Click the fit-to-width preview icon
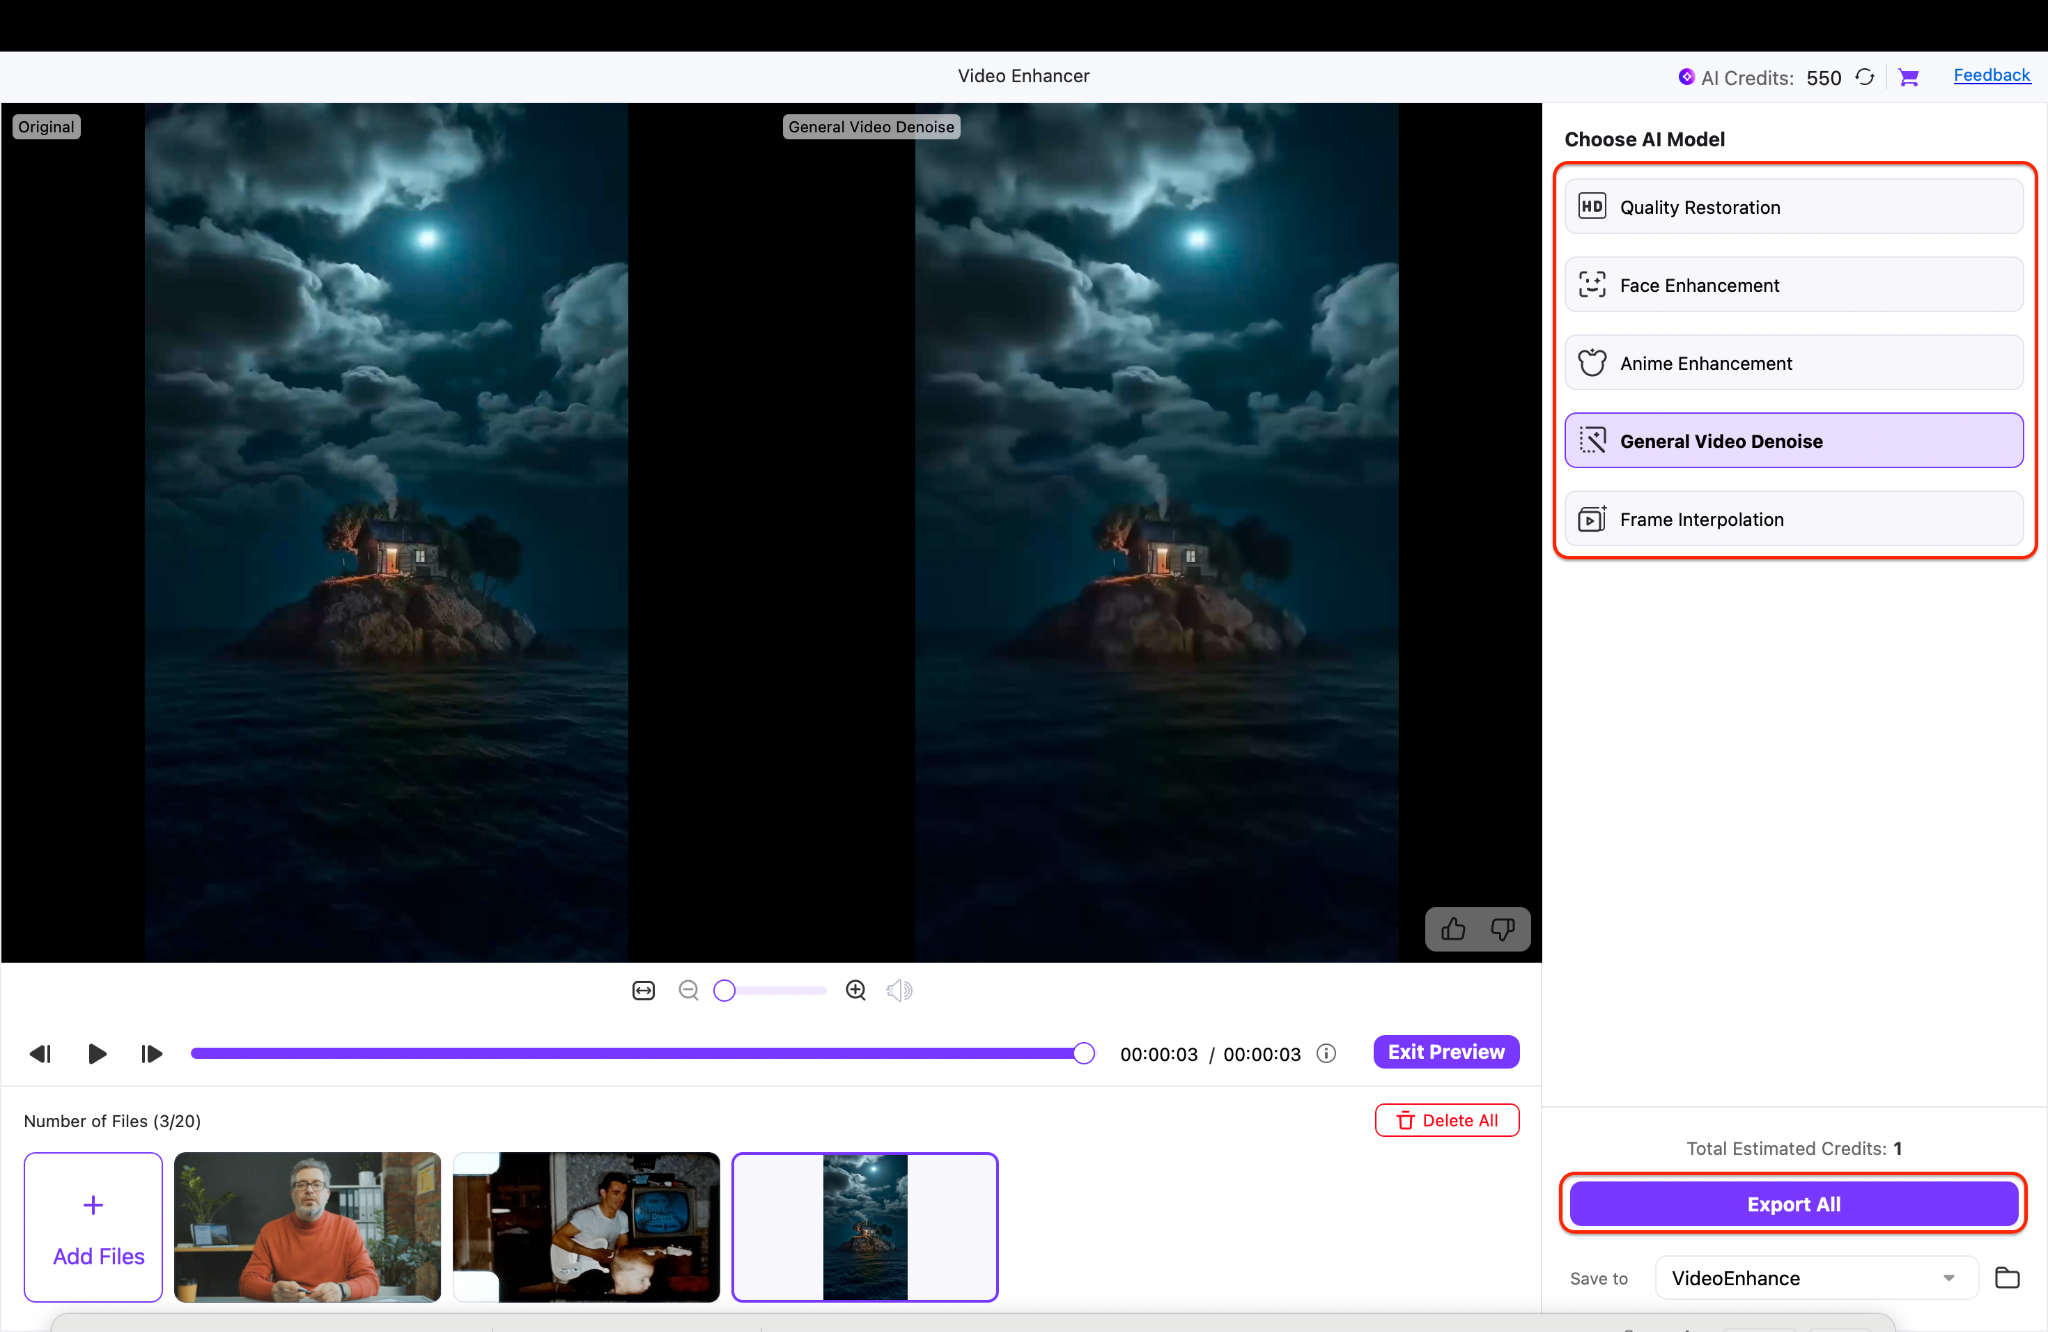Viewport: 2048px width, 1332px height. click(x=643, y=990)
